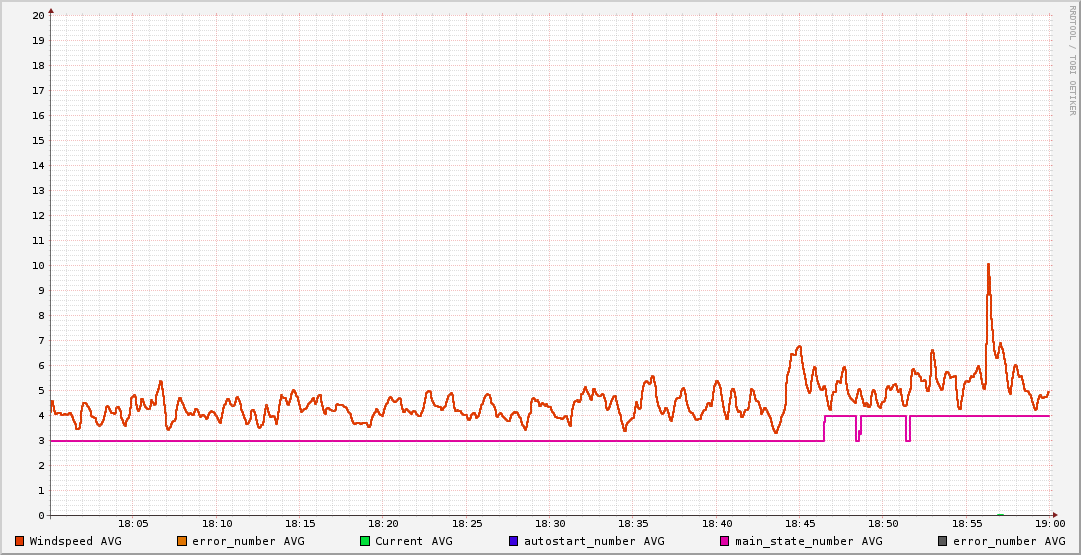The width and height of the screenshot is (1081, 555).
Task: Click the Windspeed AVG legend label
Action: pyautogui.click(x=75, y=541)
